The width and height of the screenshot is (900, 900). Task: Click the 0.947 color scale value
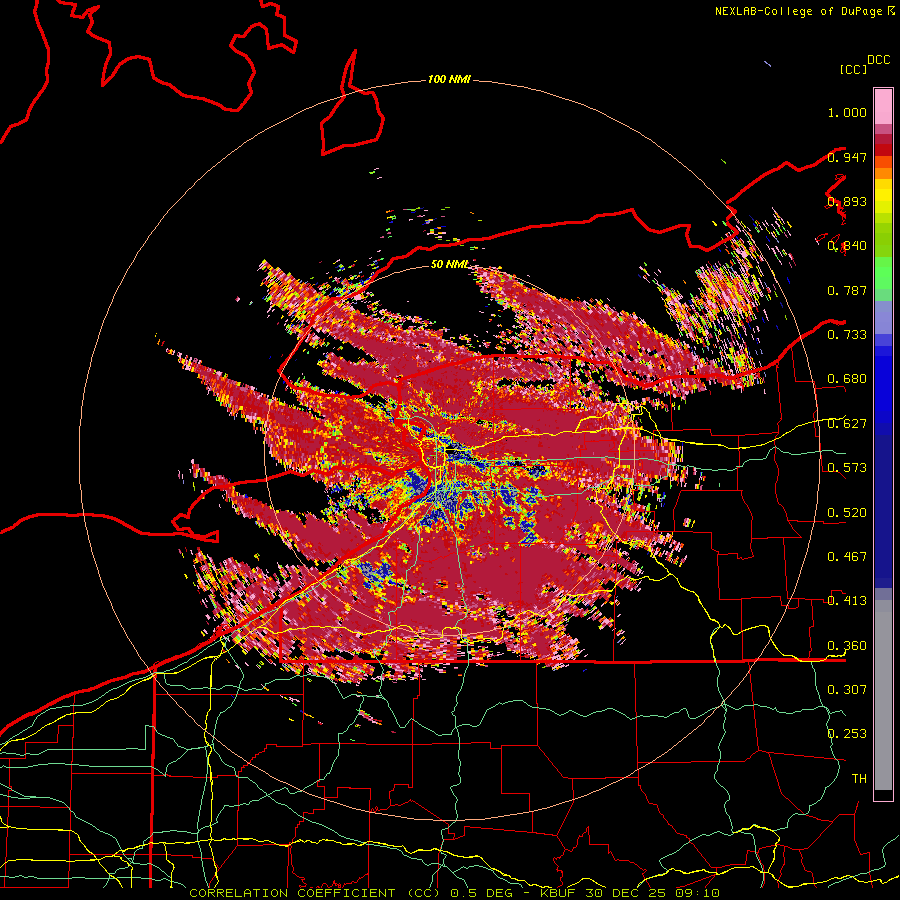(847, 157)
